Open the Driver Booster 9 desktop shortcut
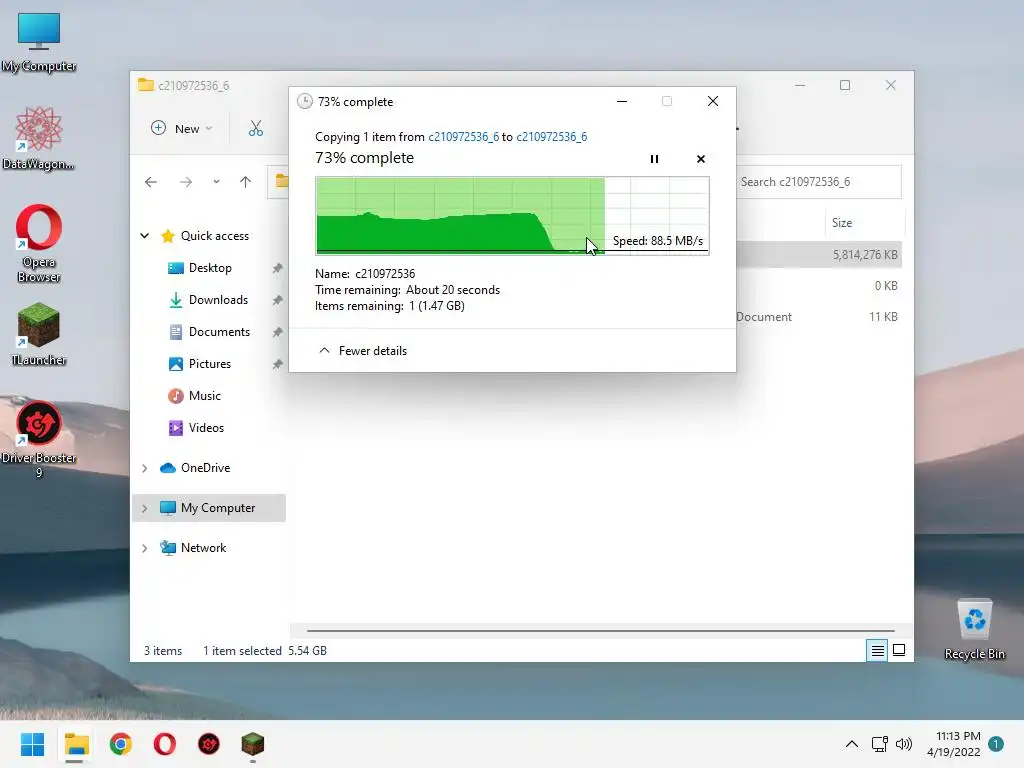1024x768 pixels. (x=39, y=439)
